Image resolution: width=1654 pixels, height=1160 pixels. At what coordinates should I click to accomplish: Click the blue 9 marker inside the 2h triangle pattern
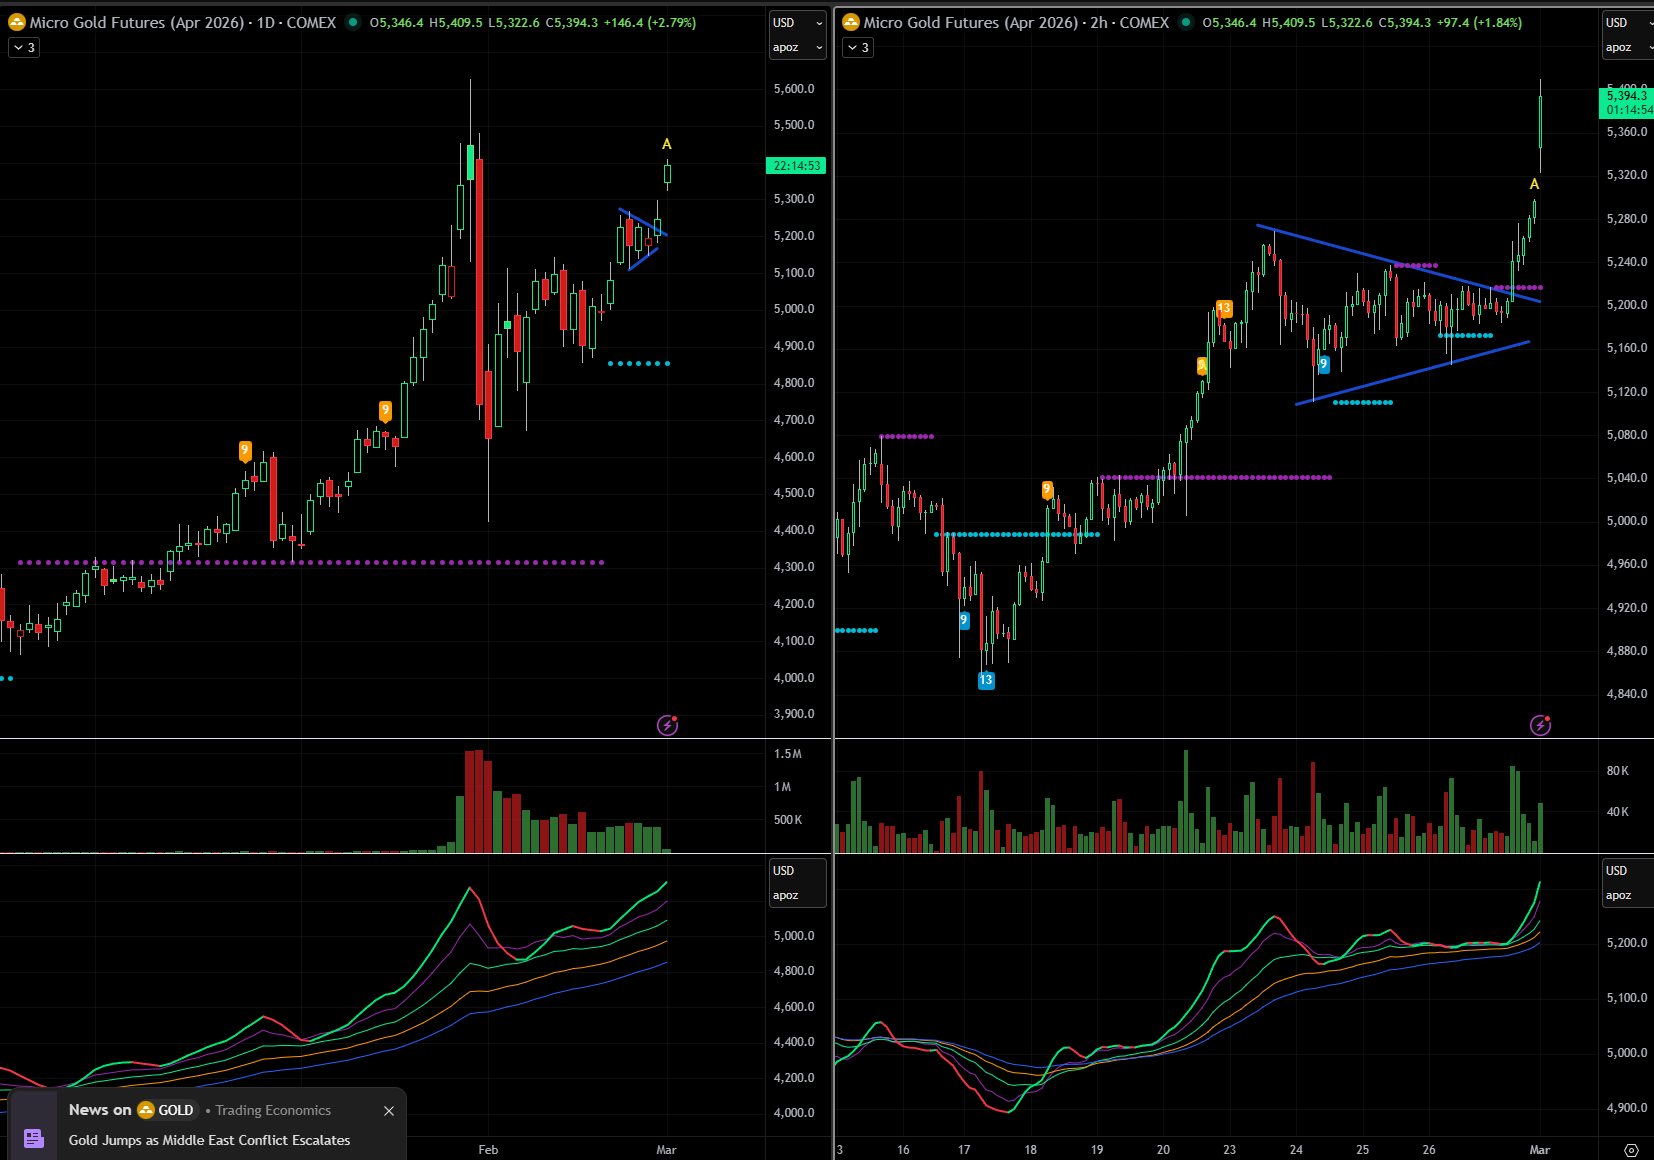[1323, 365]
